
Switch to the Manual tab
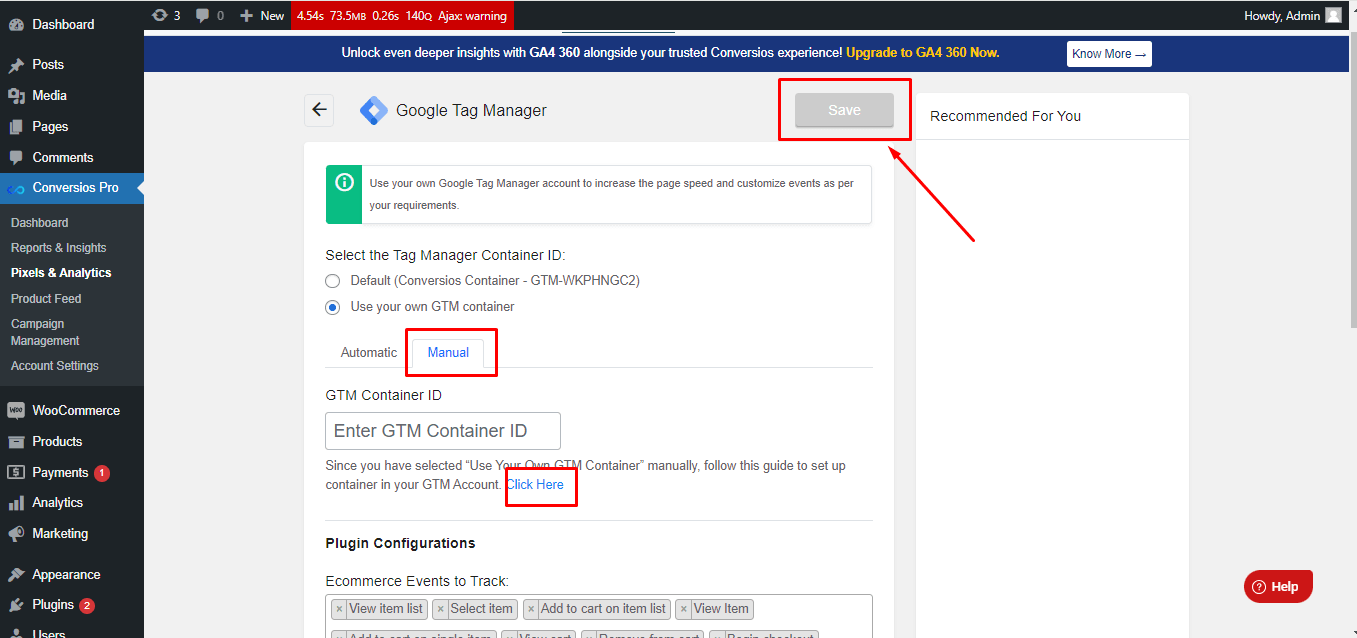pos(448,352)
